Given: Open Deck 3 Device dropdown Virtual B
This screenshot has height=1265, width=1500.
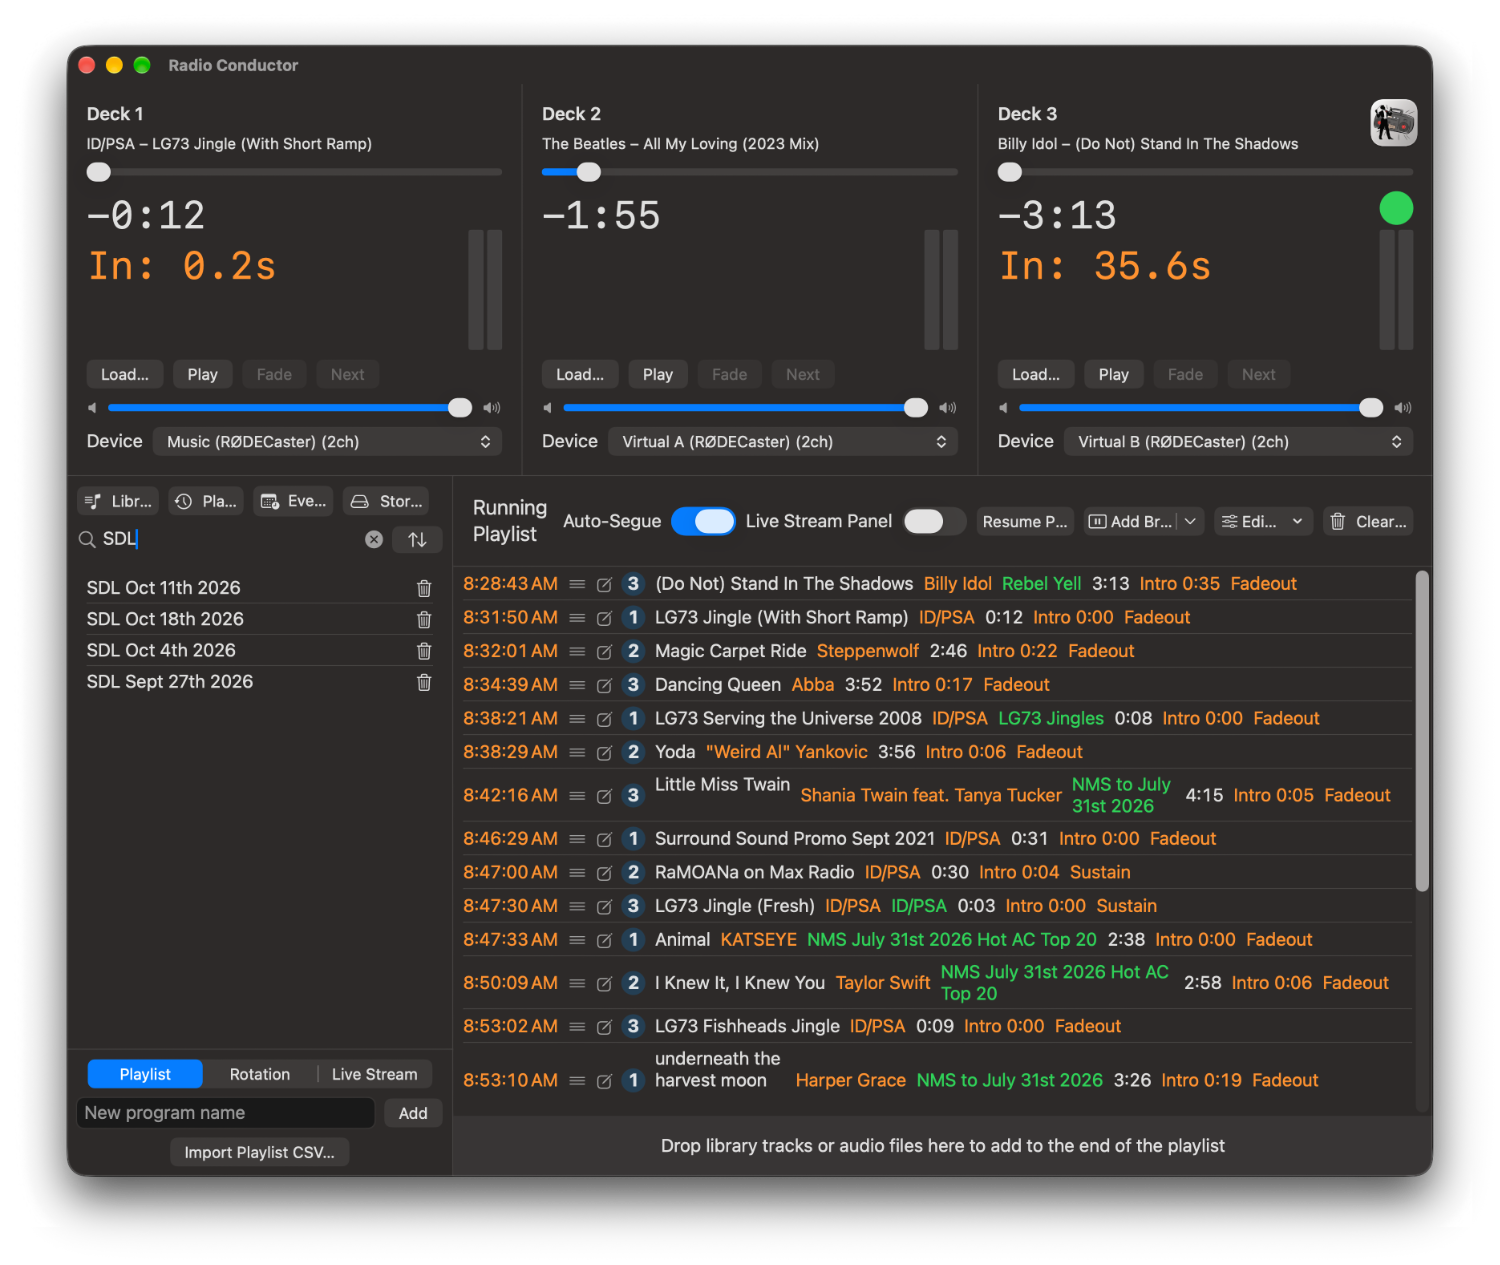Looking at the screenshot, I should tap(1238, 442).
